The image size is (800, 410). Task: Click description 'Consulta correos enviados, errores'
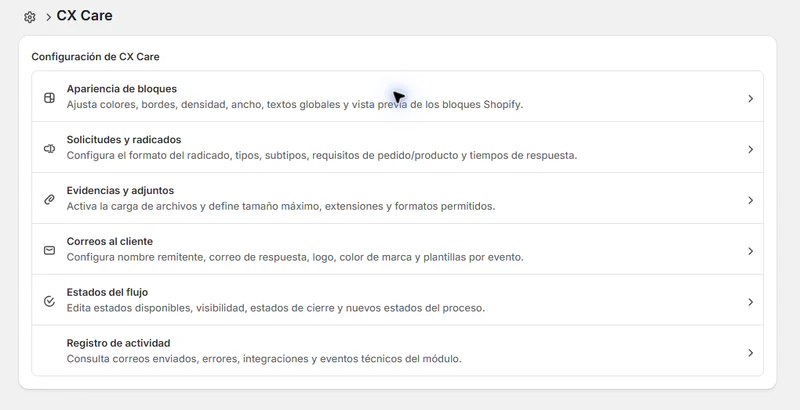[264, 359]
